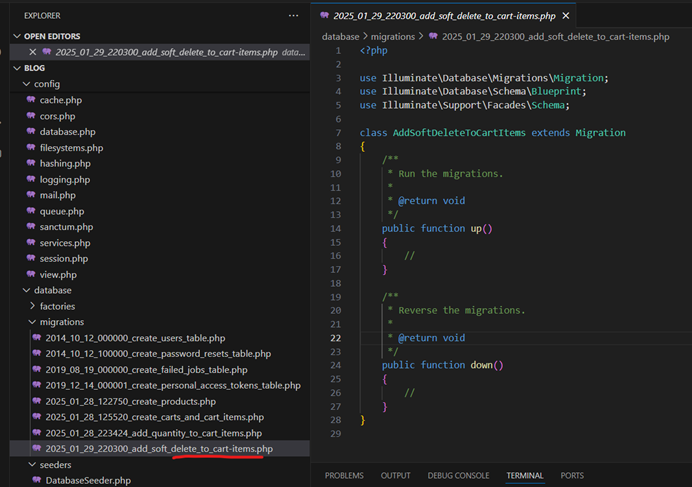
Task: Open the Explorer more actions ellipsis
Action: coord(293,15)
